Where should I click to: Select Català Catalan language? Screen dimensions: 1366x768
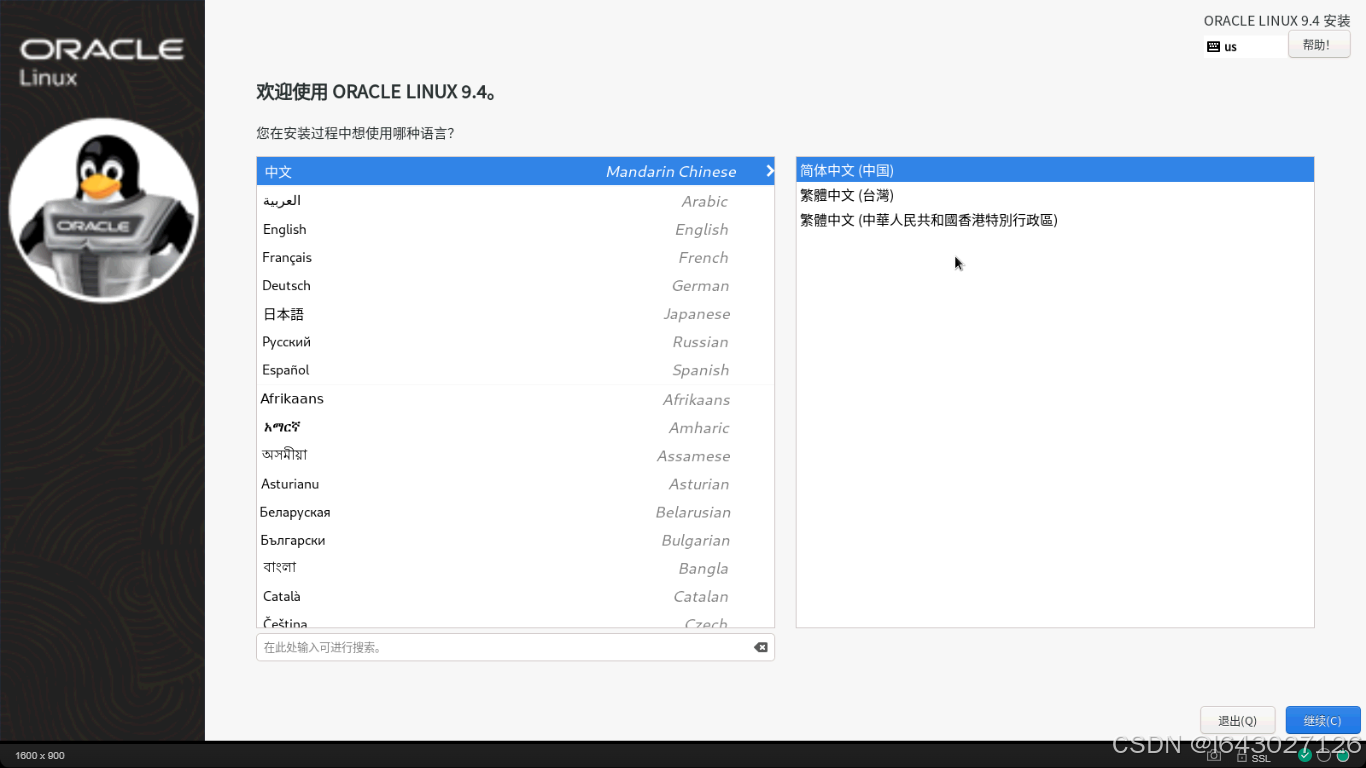(x=515, y=595)
